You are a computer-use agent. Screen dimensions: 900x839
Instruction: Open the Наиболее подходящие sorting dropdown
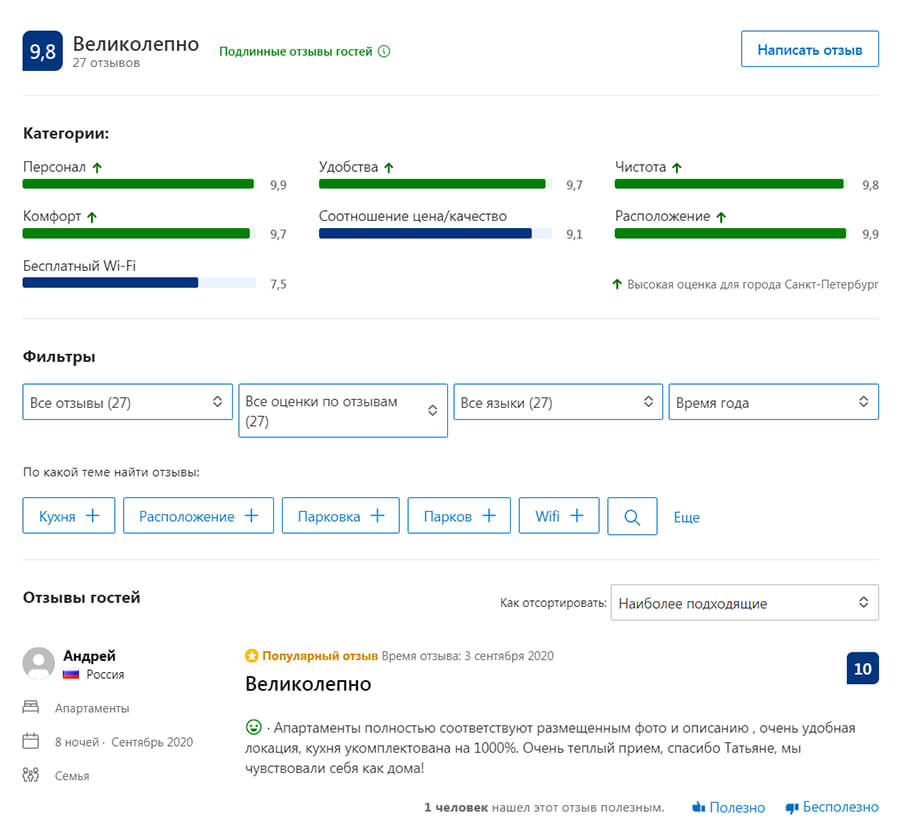pyautogui.click(x=744, y=603)
